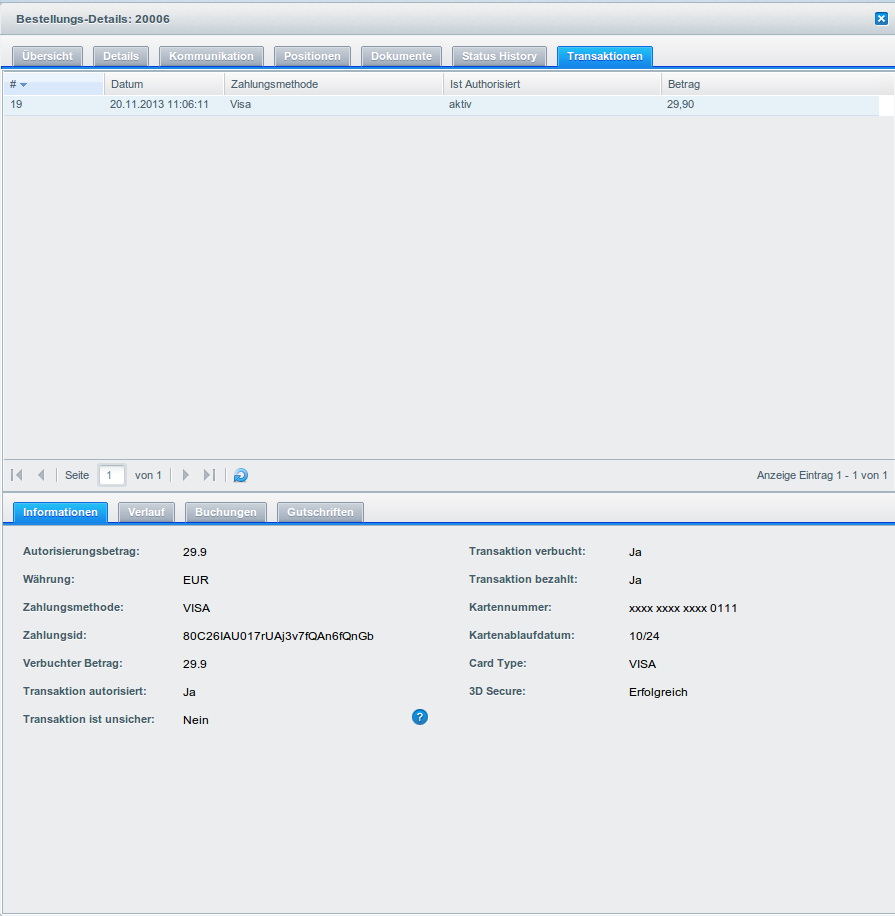Sort by the Betrag column header
895x916 pixels.
770,84
